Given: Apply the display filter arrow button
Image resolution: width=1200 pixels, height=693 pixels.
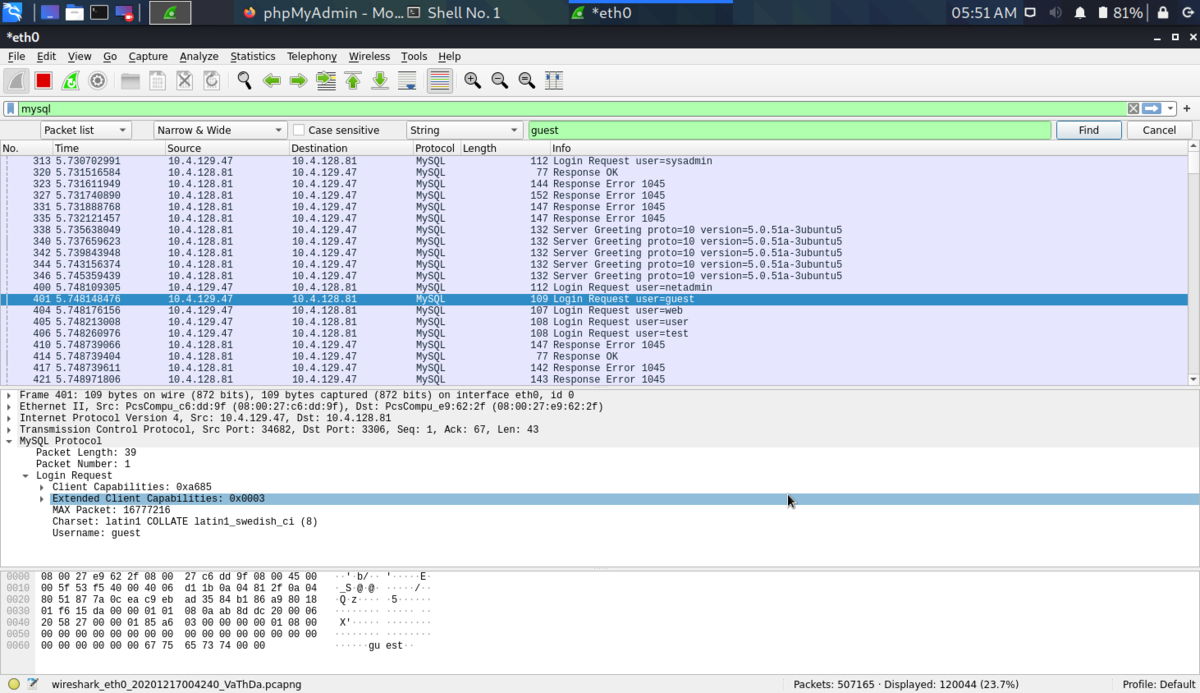Looking at the screenshot, I should (x=1152, y=108).
